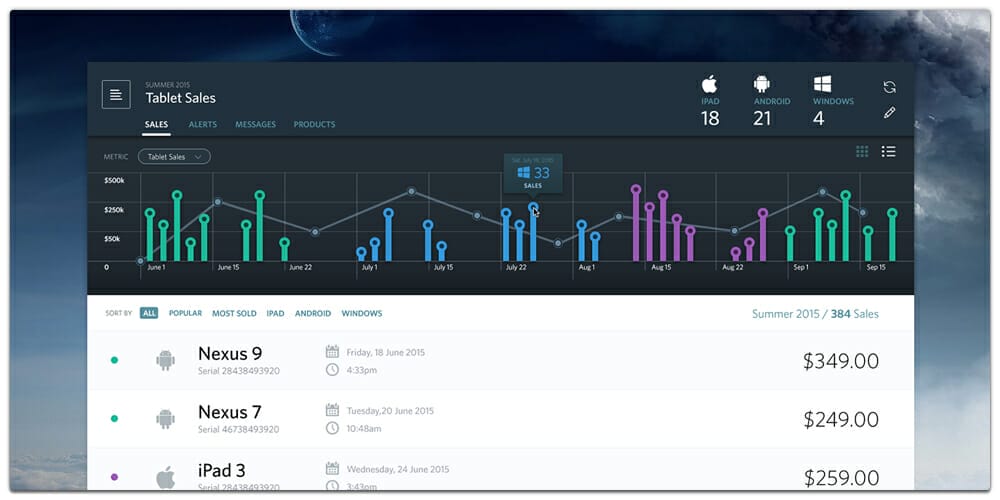Click the June 1 axis label
The image size is (1000, 500).
click(x=156, y=267)
